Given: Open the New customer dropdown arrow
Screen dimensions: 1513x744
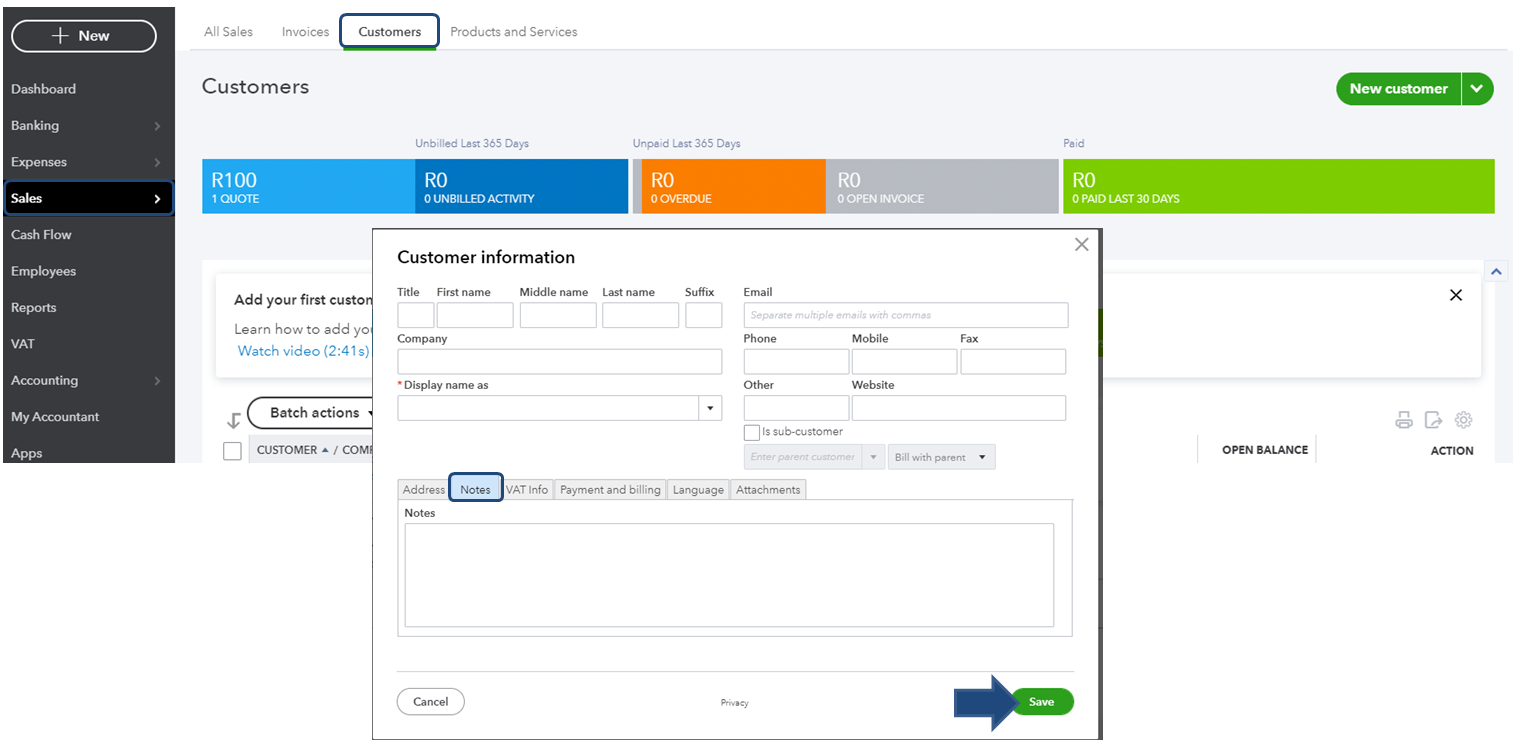Looking at the screenshot, I should [1477, 89].
